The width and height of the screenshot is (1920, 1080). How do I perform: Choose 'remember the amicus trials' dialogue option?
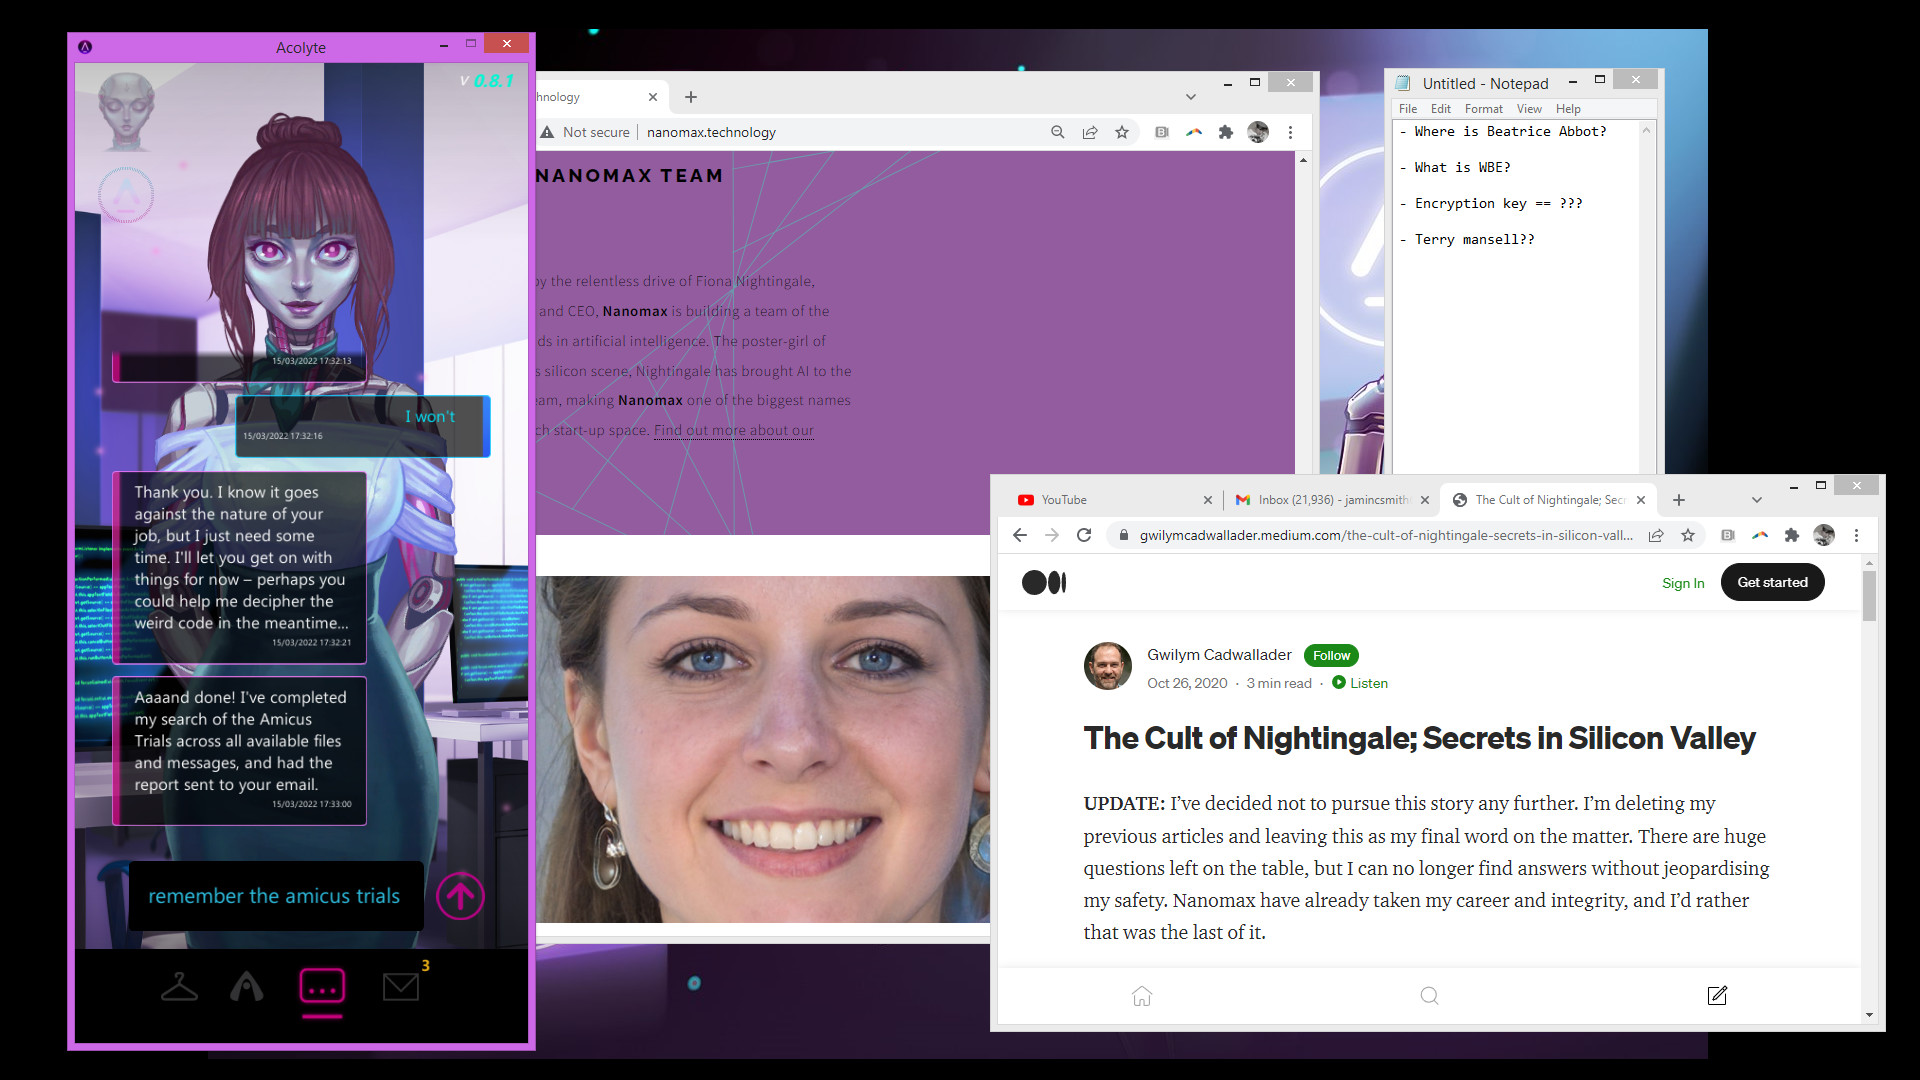(275, 895)
